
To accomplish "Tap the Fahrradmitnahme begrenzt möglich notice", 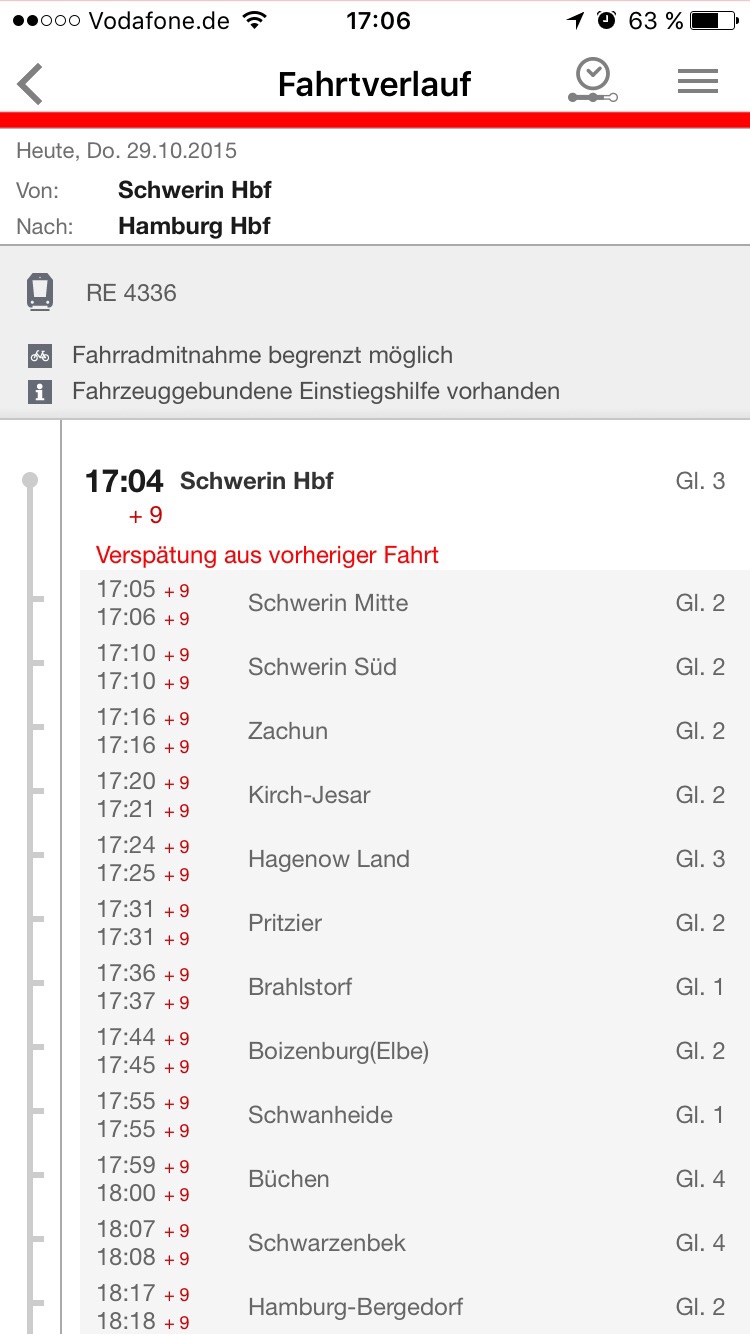I will click(262, 355).
